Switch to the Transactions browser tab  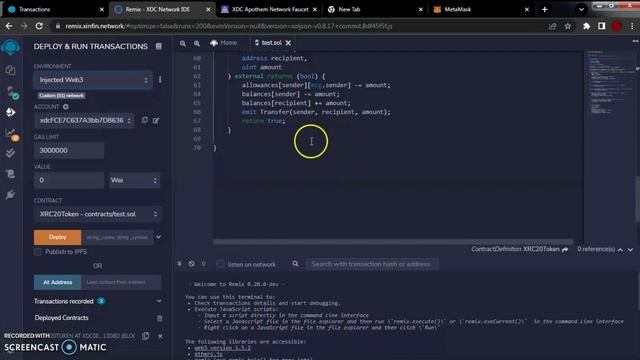coord(55,9)
